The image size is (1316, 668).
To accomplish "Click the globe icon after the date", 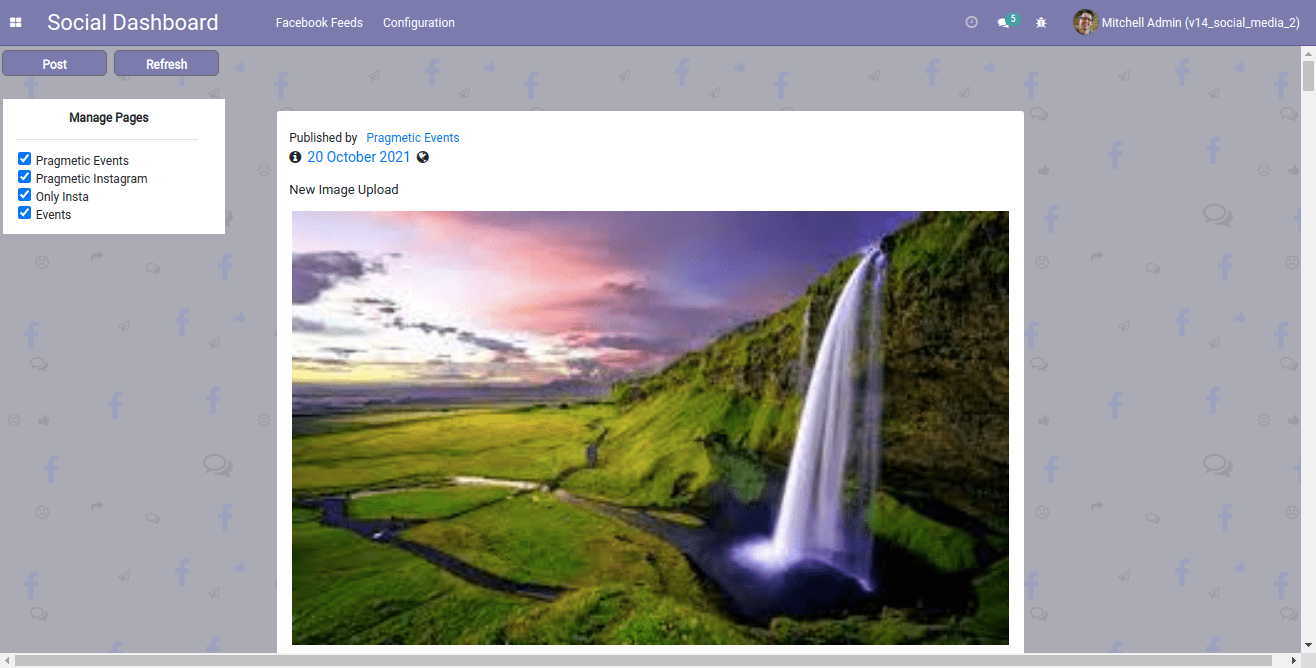I will 423,157.
